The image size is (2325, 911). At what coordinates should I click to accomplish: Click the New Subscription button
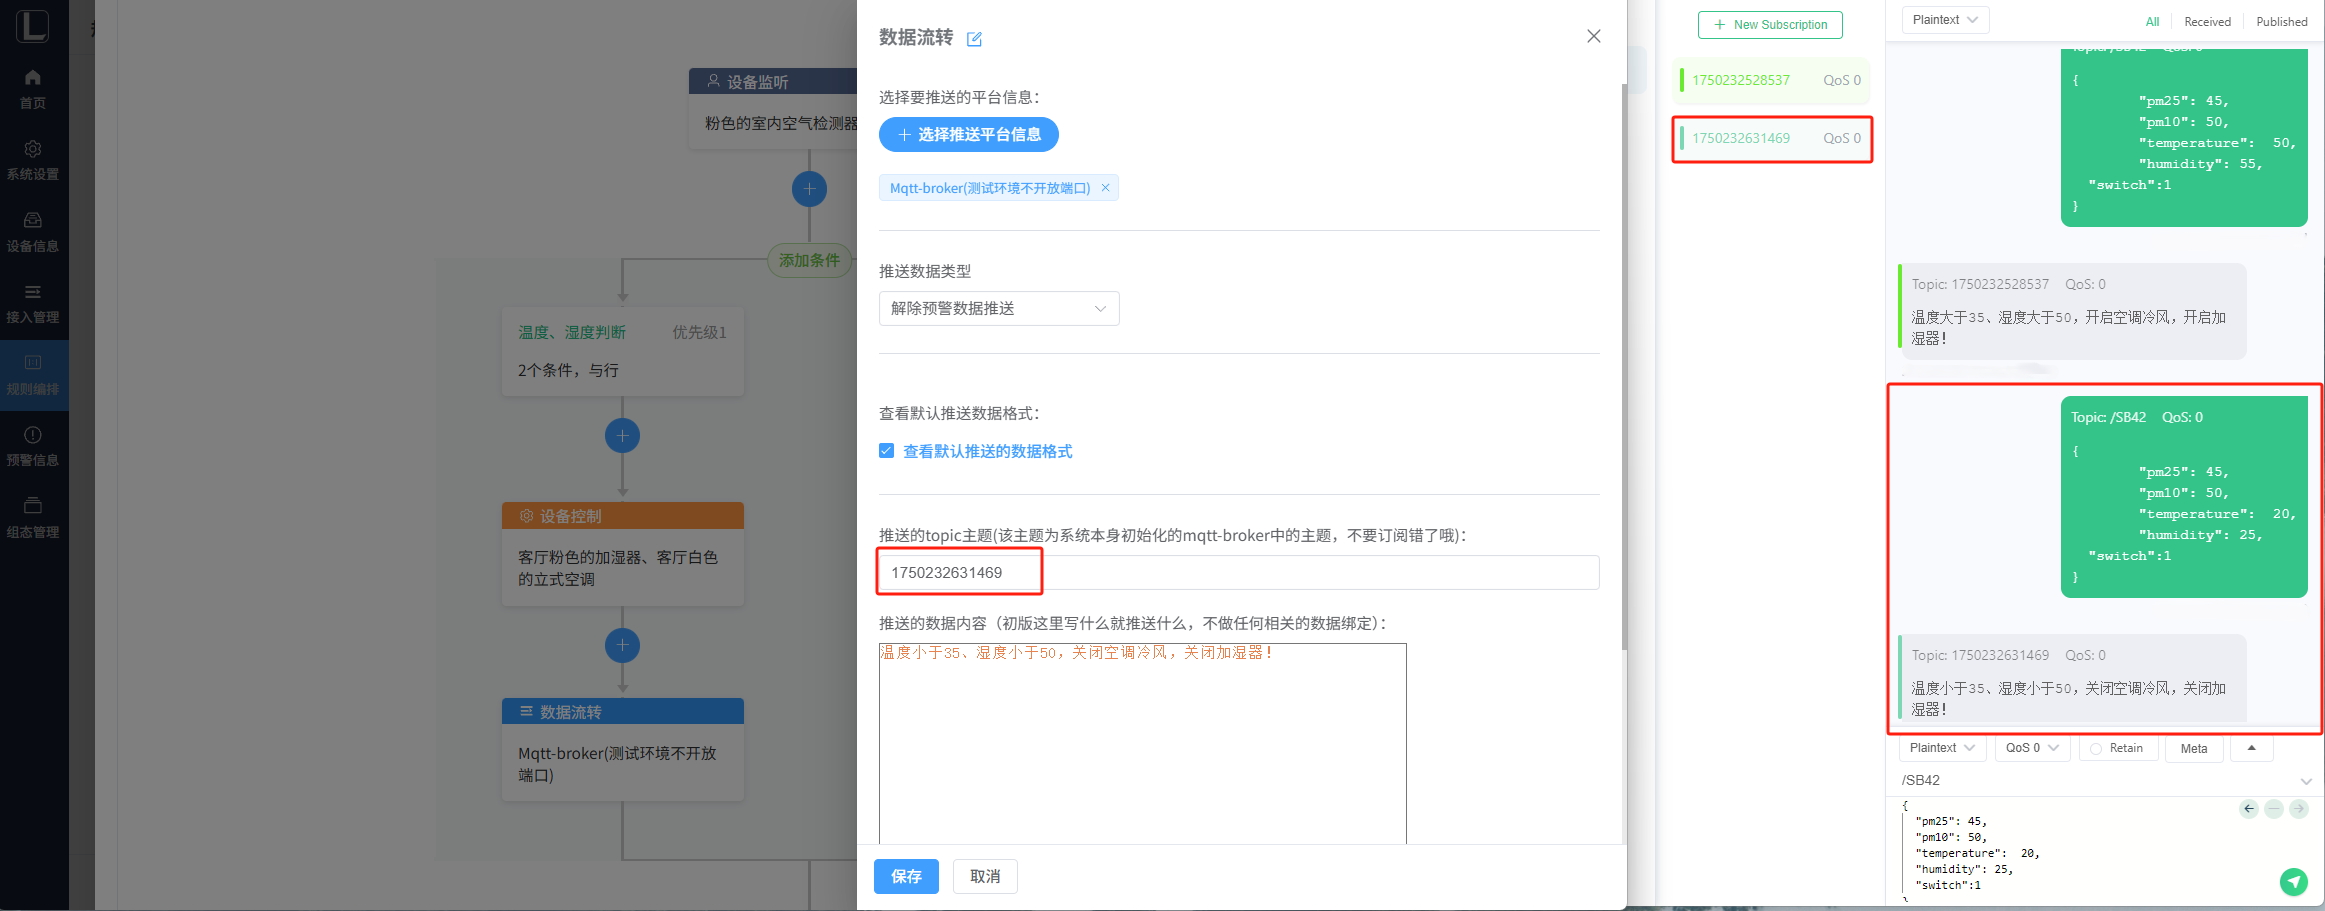coord(1770,25)
